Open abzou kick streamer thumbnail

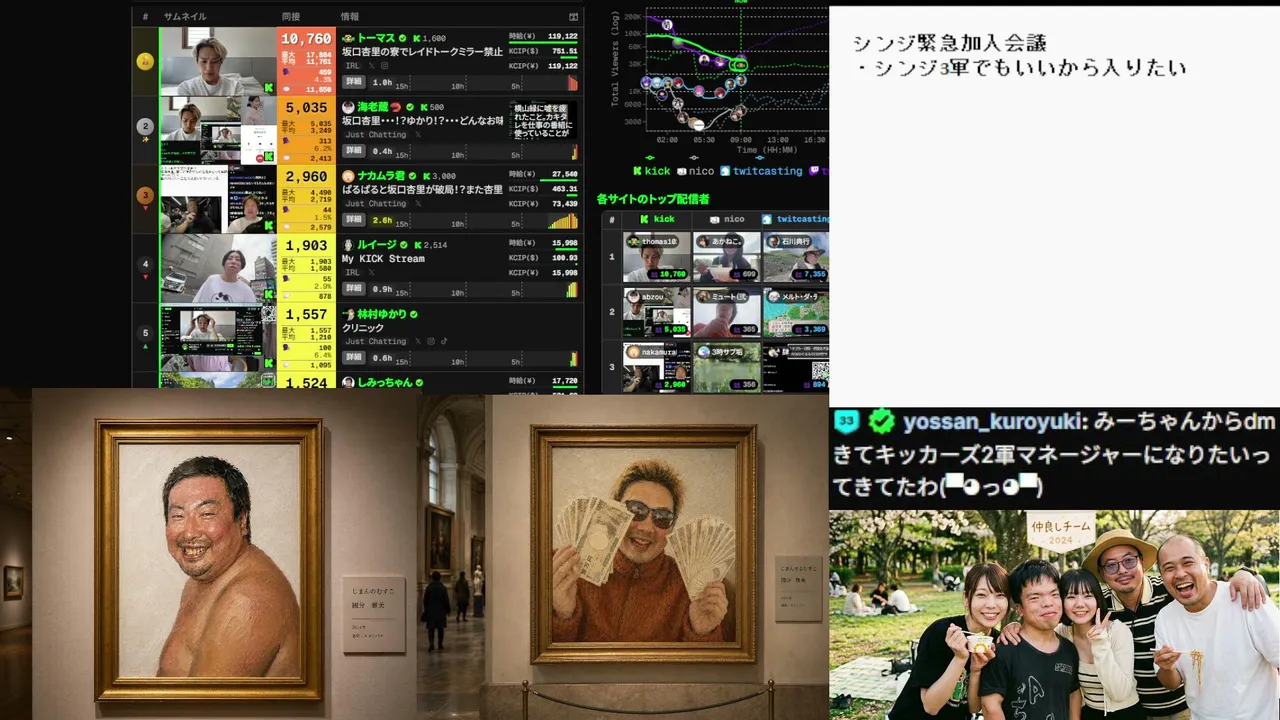[657, 312]
